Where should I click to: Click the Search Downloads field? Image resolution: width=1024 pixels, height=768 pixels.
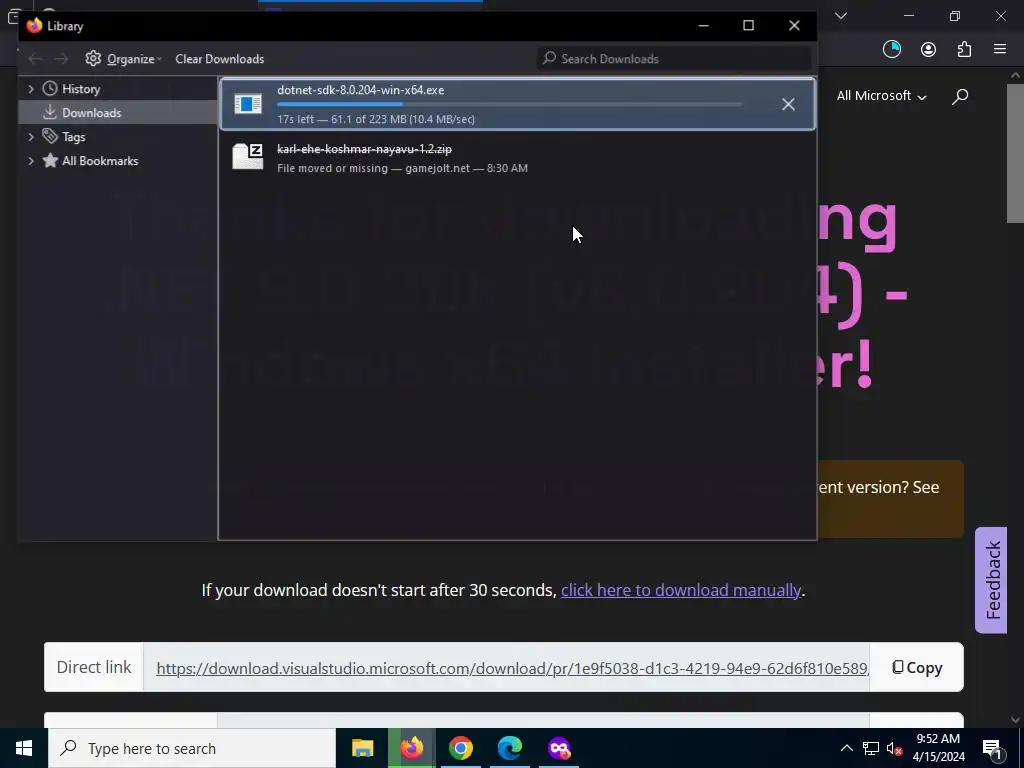[x=675, y=59]
